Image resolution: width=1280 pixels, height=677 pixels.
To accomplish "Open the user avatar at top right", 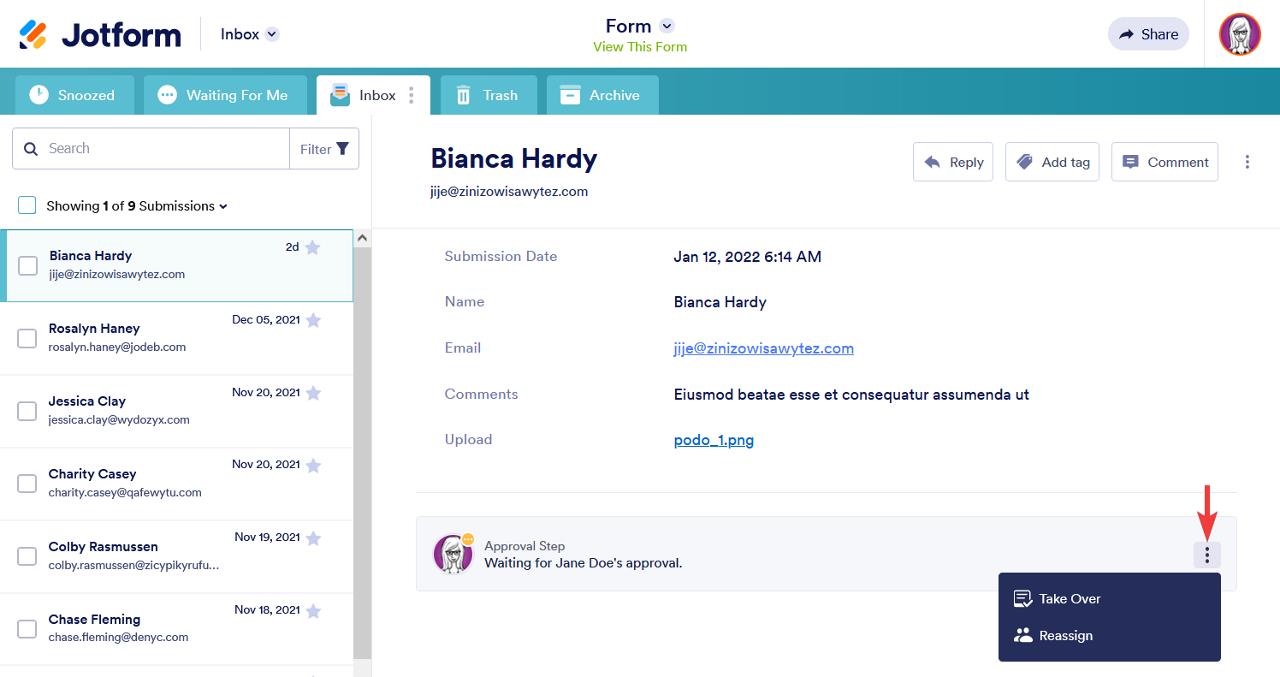I will click(1240, 34).
